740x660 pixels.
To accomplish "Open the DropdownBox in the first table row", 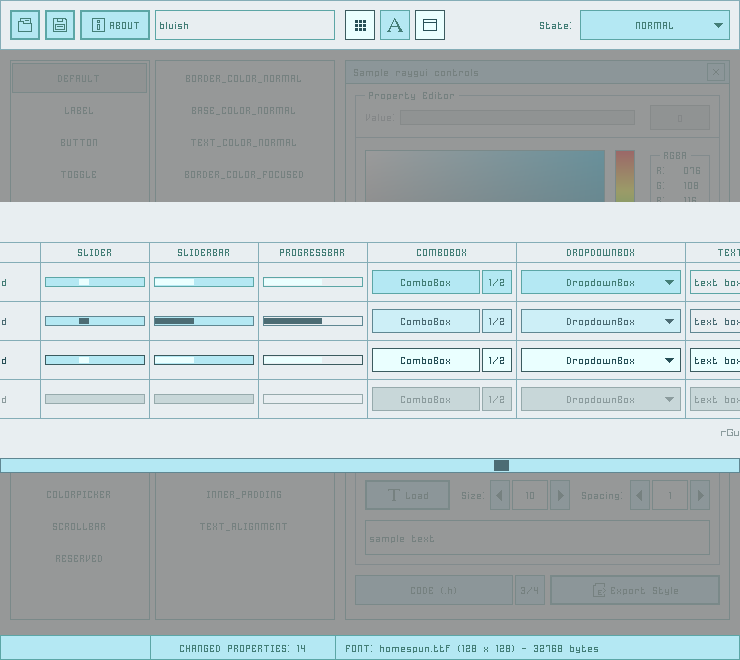I will (x=601, y=282).
